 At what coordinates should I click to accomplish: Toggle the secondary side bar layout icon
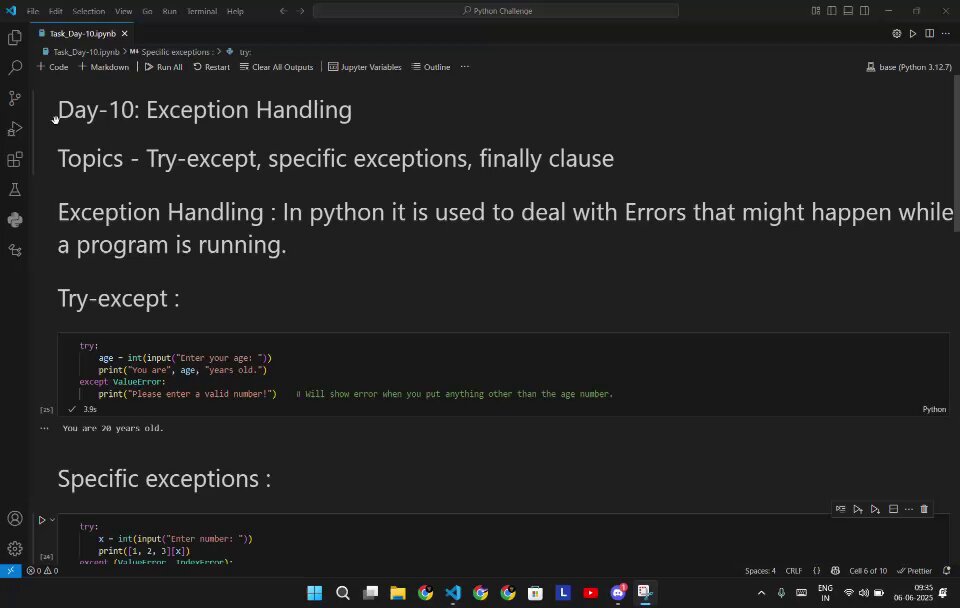point(864,10)
